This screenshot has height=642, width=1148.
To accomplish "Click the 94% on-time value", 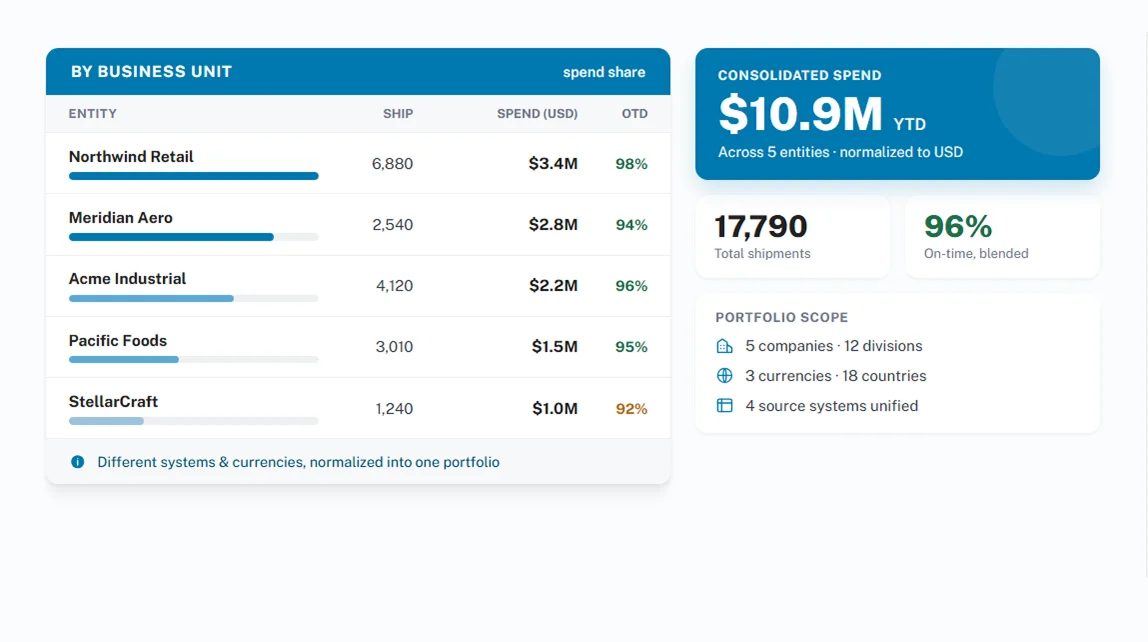I will click(631, 225).
